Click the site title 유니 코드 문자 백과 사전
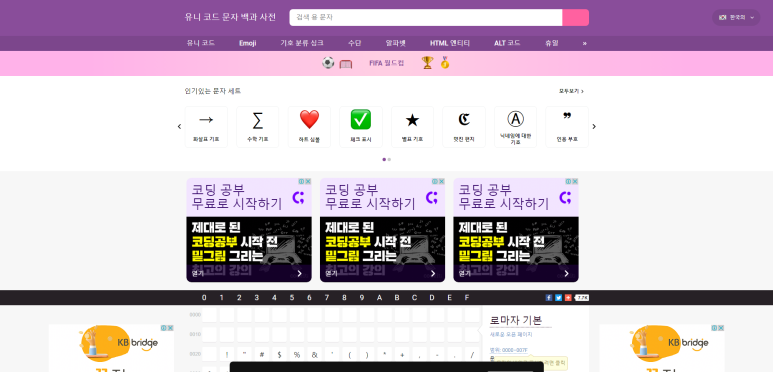 tap(230, 17)
